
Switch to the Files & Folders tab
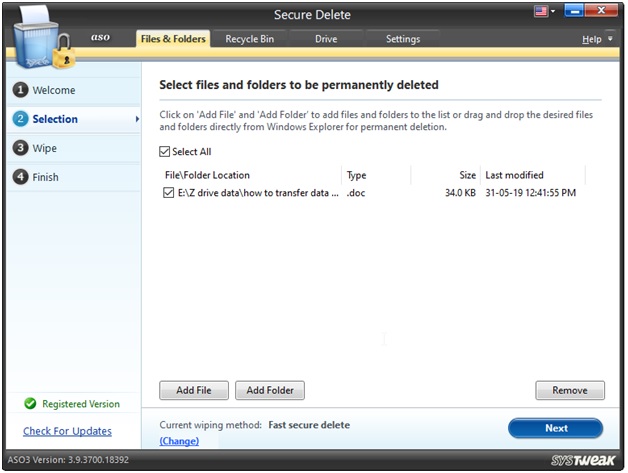click(173, 39)
